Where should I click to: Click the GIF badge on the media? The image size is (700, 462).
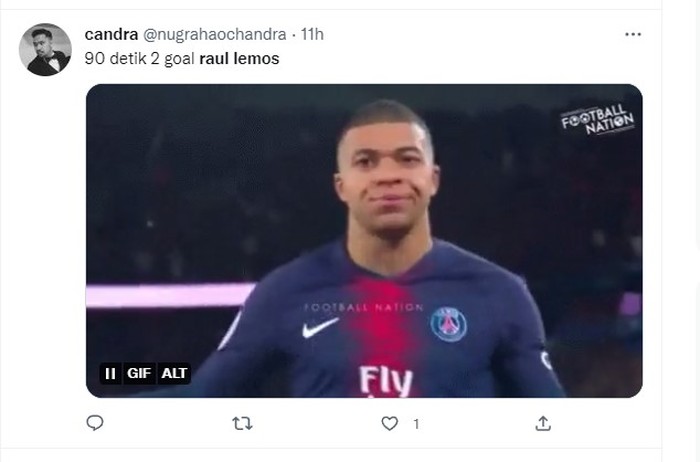pyautogui.click(x=139, y=374)
